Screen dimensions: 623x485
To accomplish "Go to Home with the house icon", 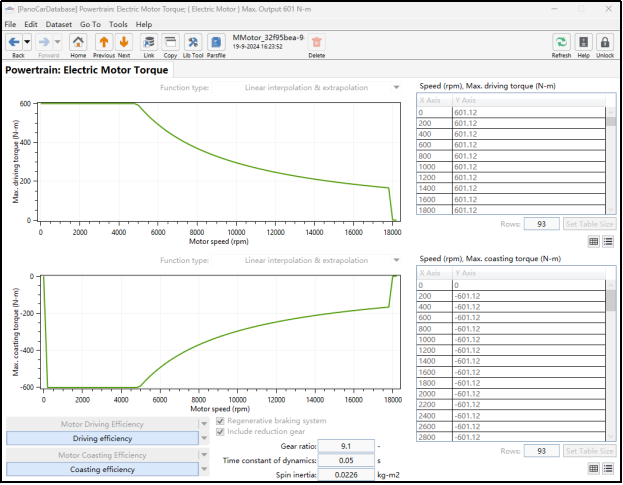I will coord(78,42).
